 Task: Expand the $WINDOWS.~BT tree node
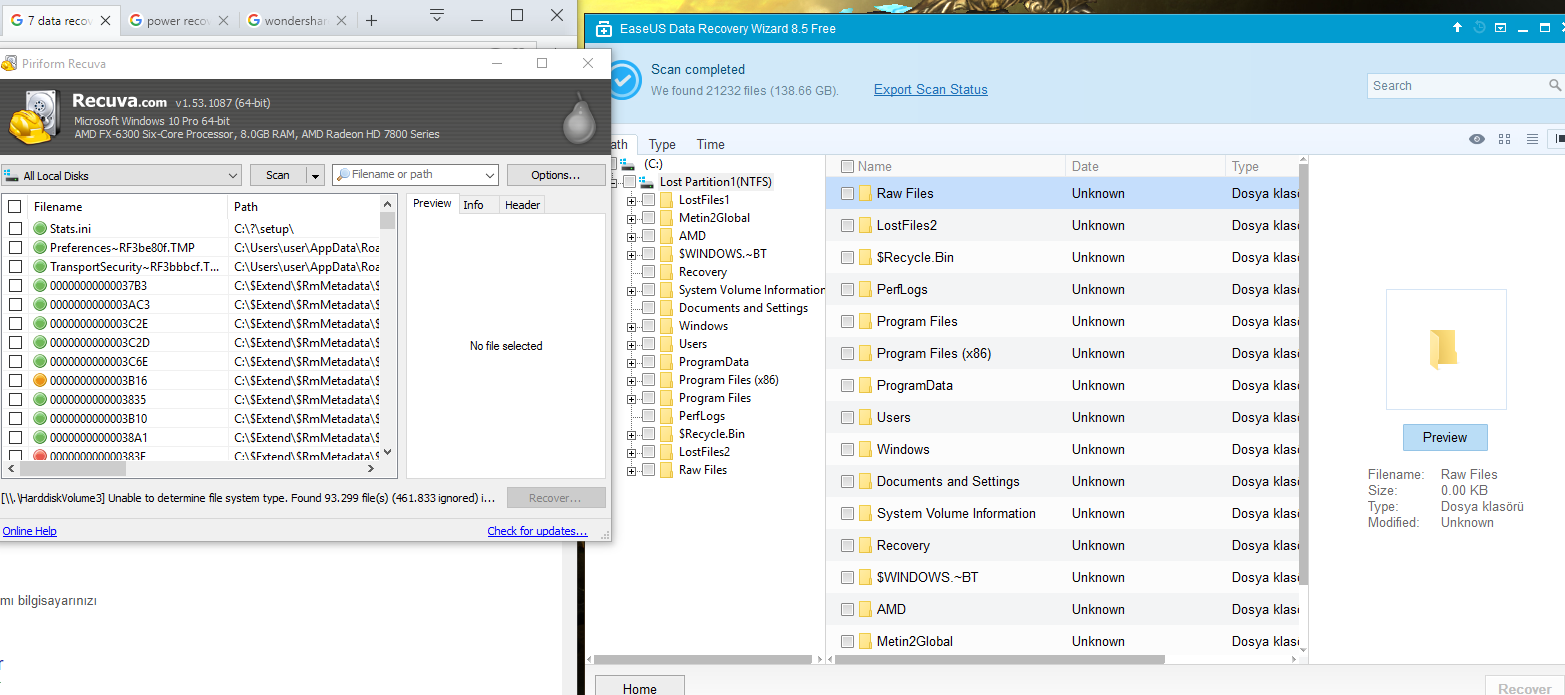point(632,254)
